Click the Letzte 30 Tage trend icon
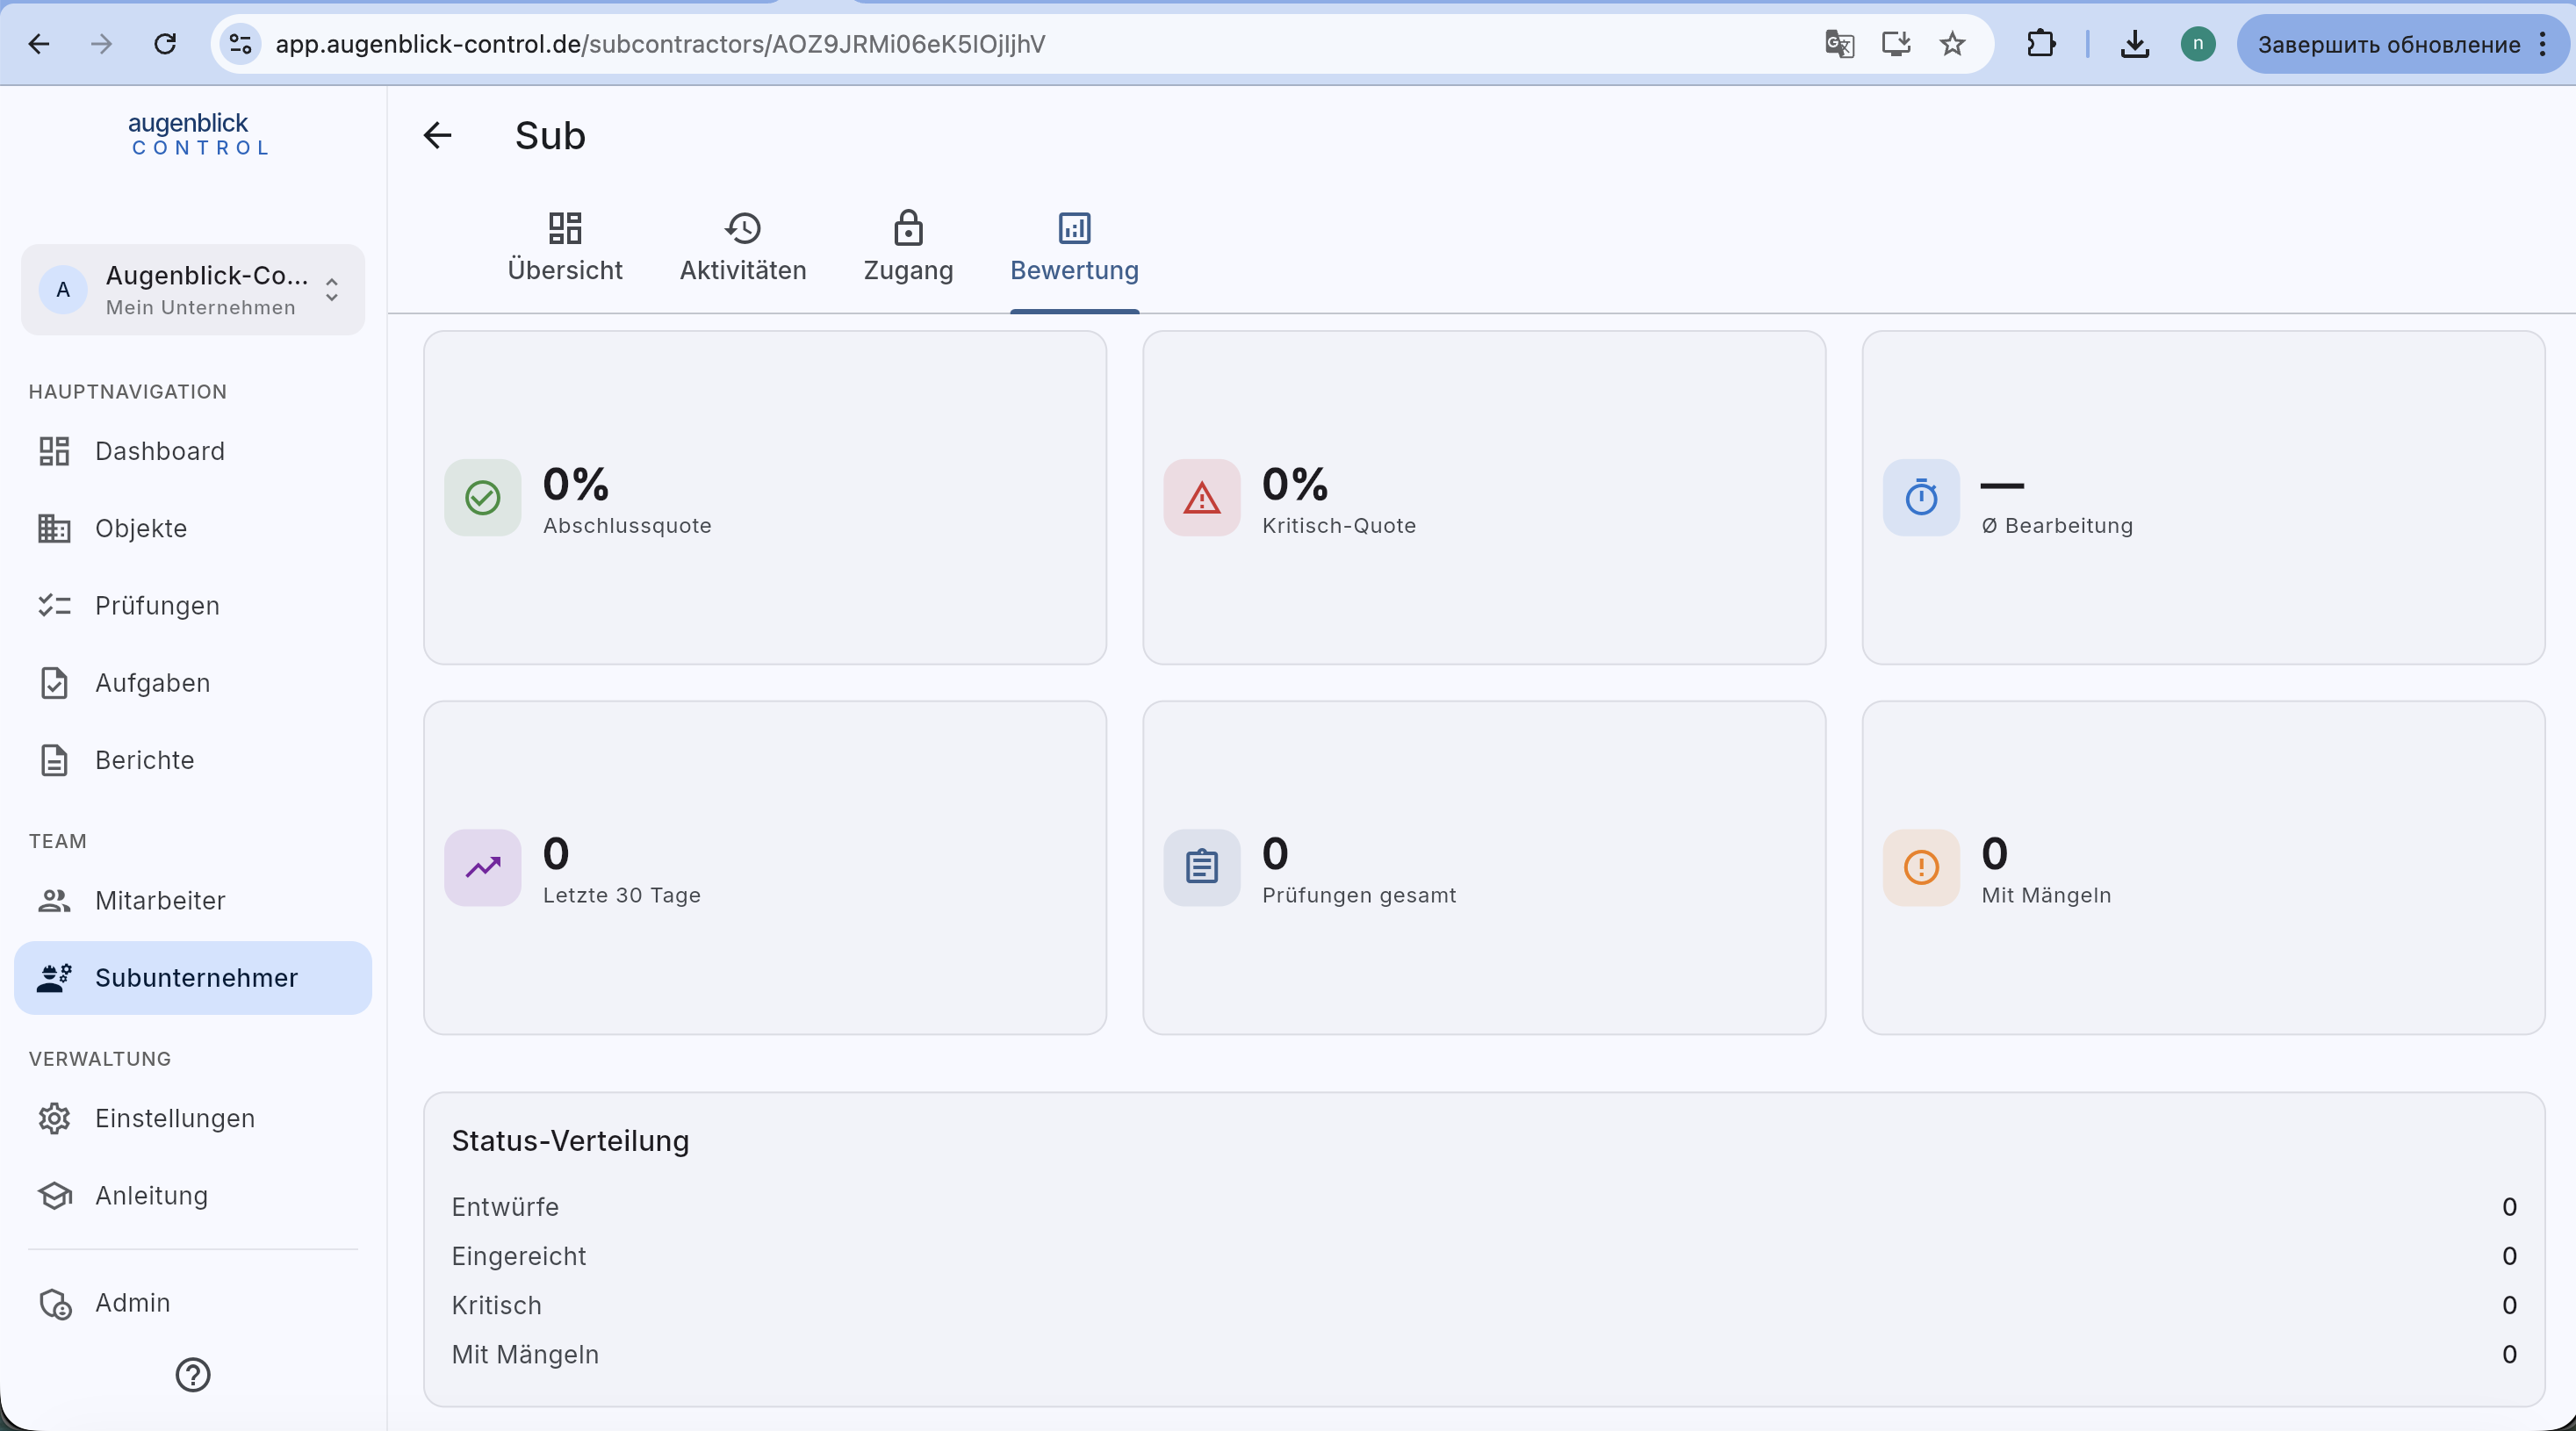This screenshot has height=1431, width=2576. pos(483,867)
